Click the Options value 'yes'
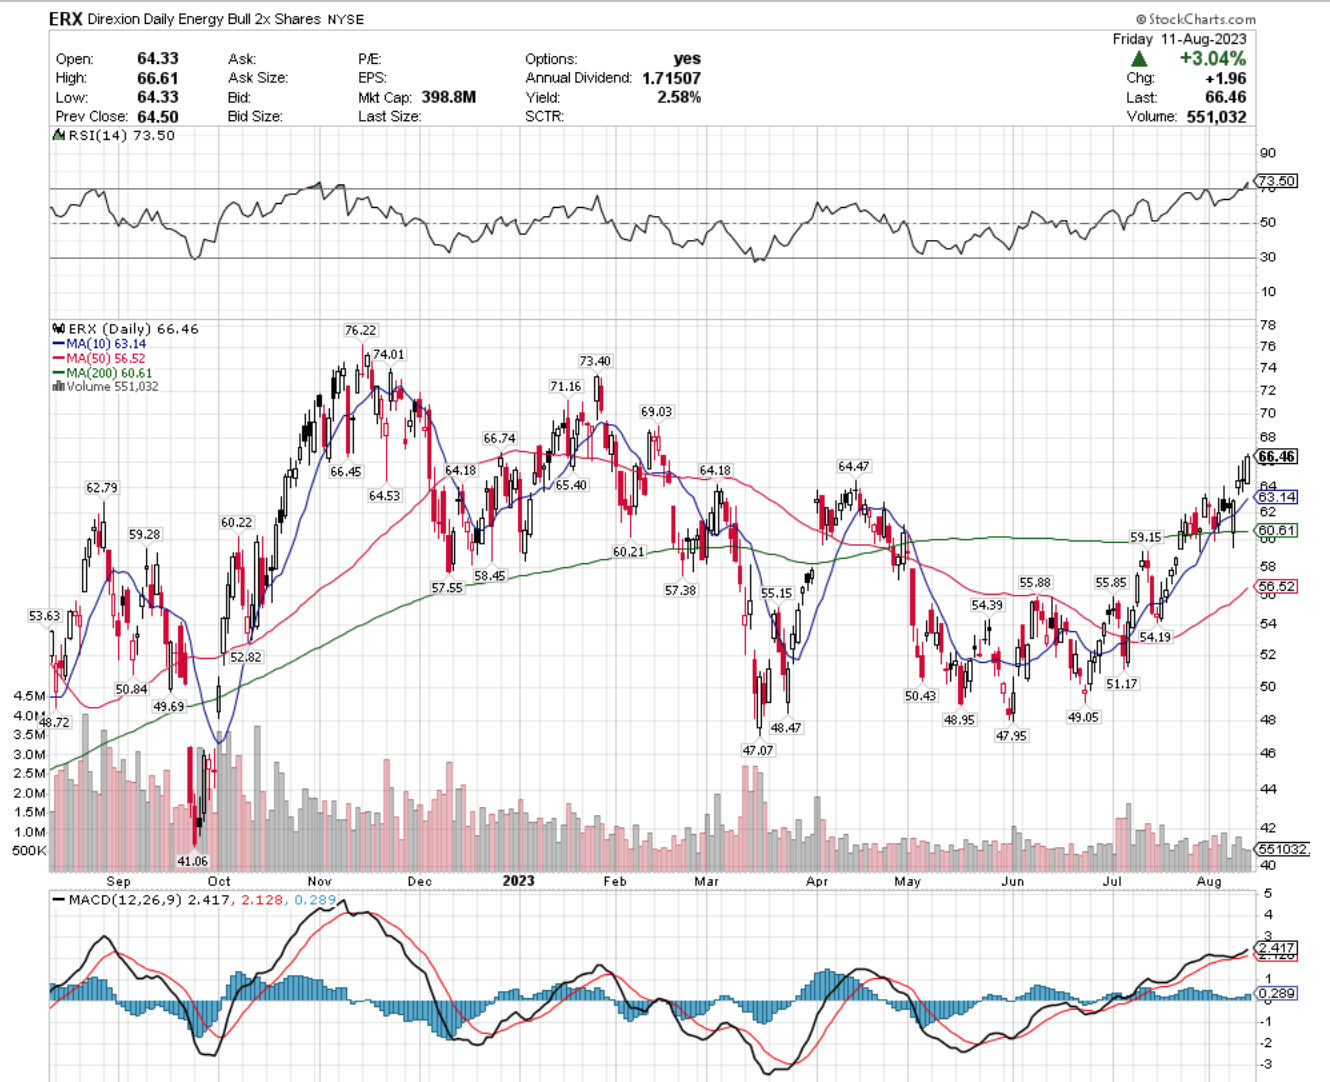Viewport: 1330px width, 1082px height. 687,59
